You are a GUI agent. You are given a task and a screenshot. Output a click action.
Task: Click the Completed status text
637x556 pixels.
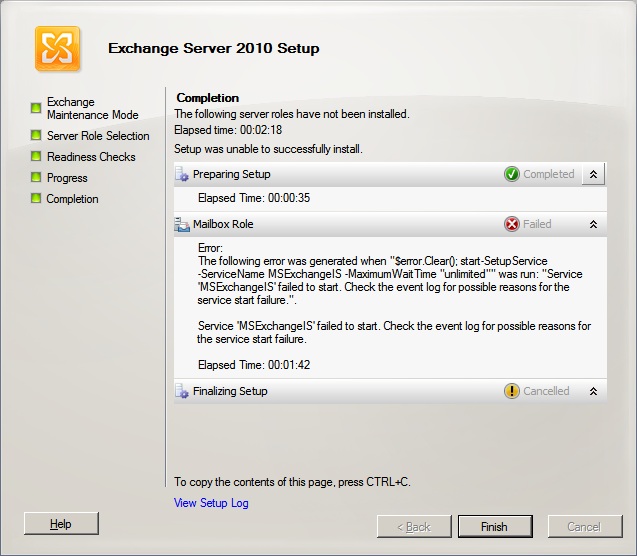[x=548, y=174]
